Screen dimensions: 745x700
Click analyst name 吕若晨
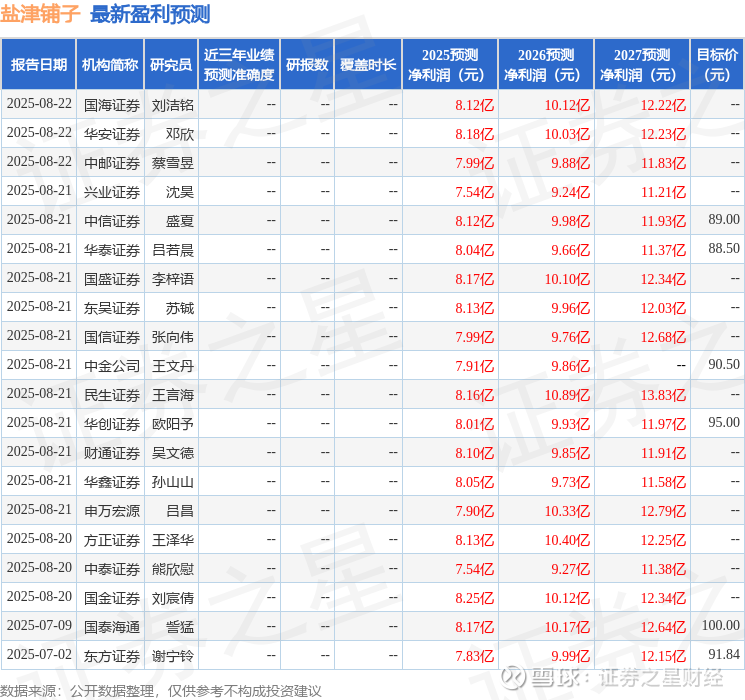173,250
